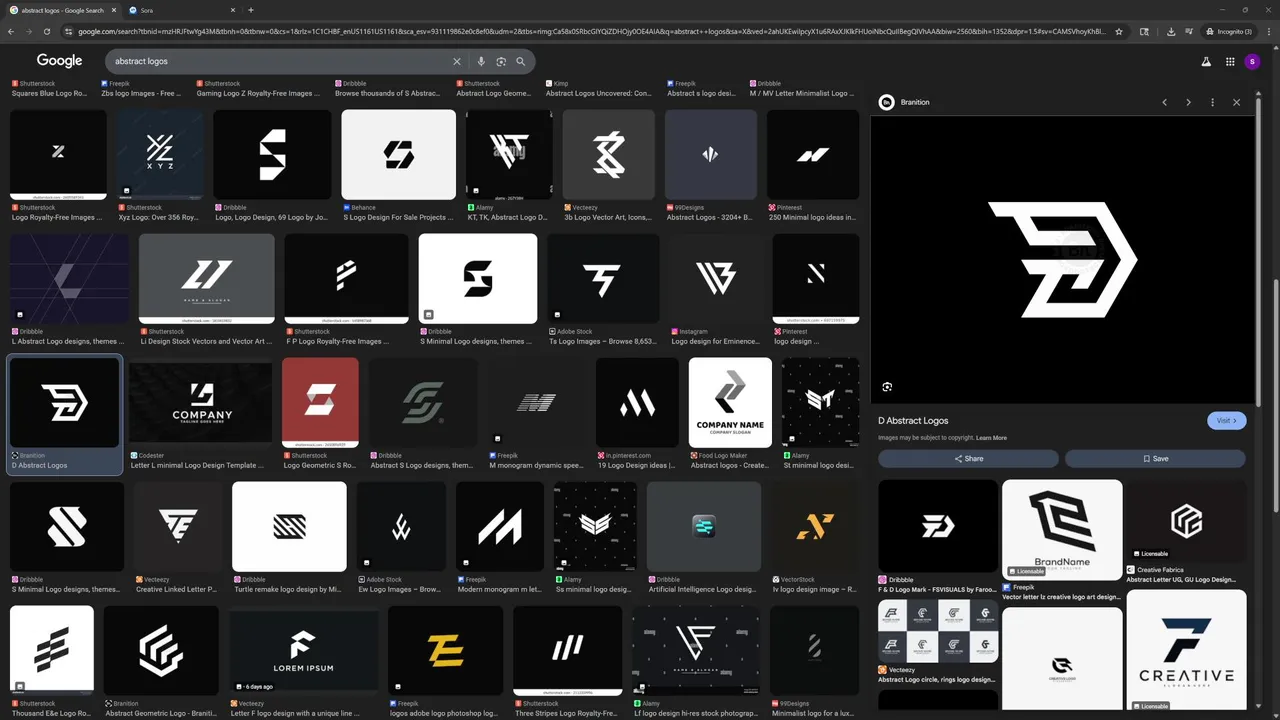Close the image preview panel
The height and width of the screenshot is (720, 1280).
pyautogui.click(x=1236, y=102)
